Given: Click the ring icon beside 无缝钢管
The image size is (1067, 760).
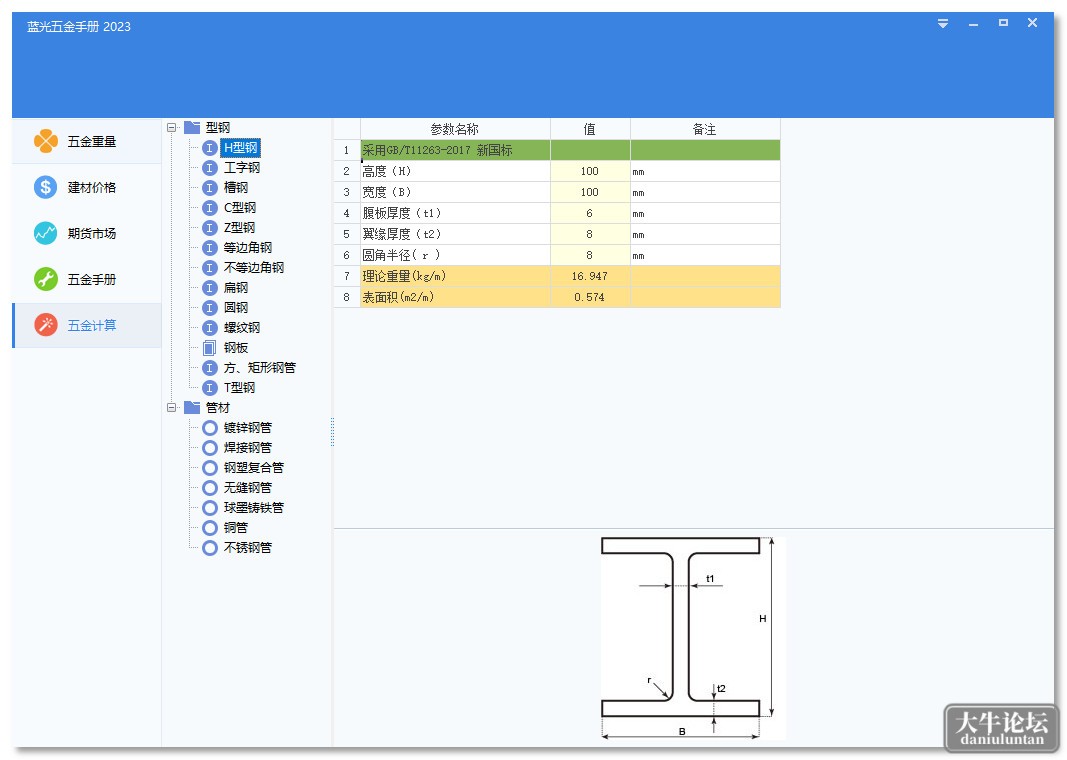Looking at the screenshot, I should point(210,488).
